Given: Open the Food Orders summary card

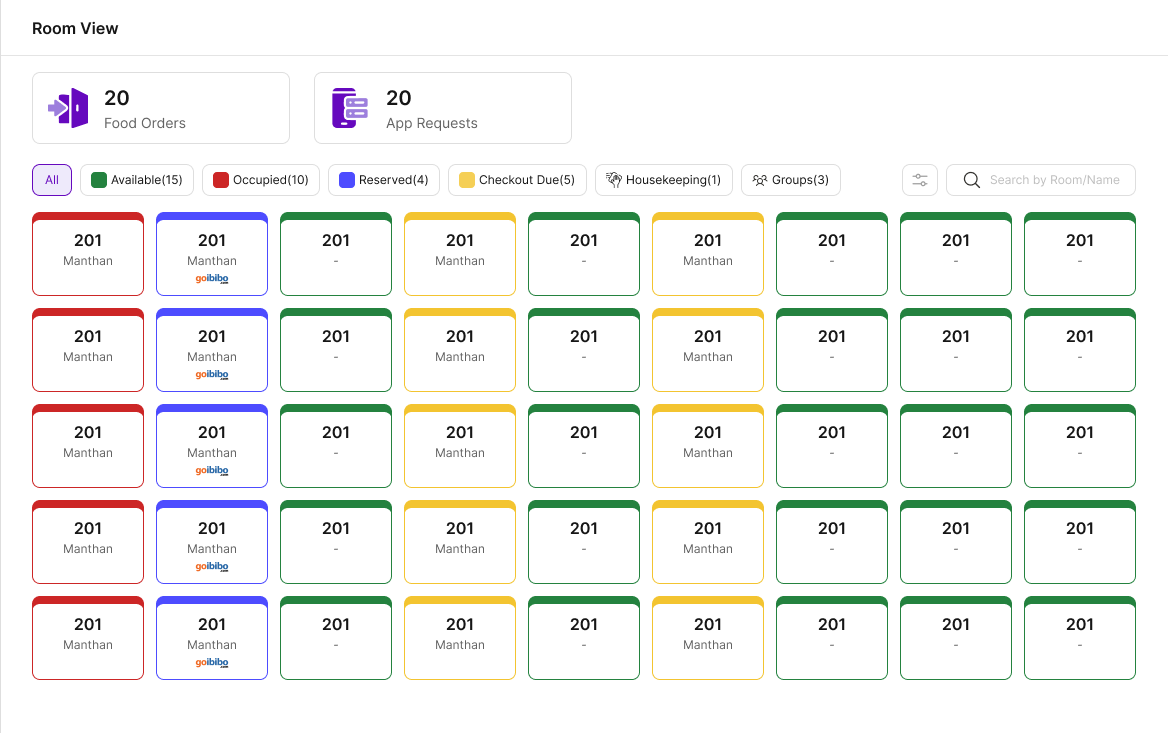Looking at the screenshot, I should (160, 107).
